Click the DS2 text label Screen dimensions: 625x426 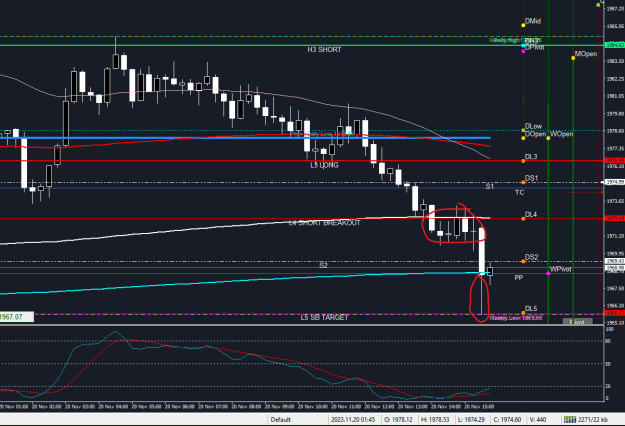tap(531, 257)
